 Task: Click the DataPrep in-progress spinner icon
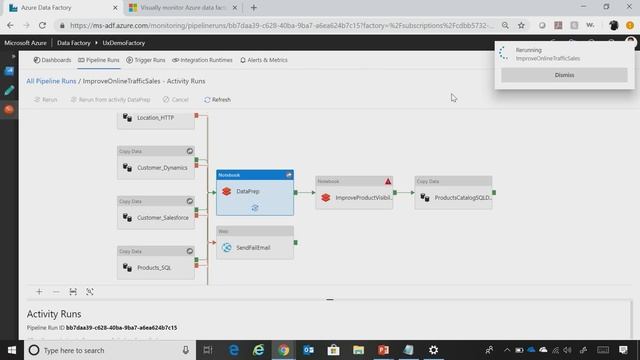(x=255, y=208)
